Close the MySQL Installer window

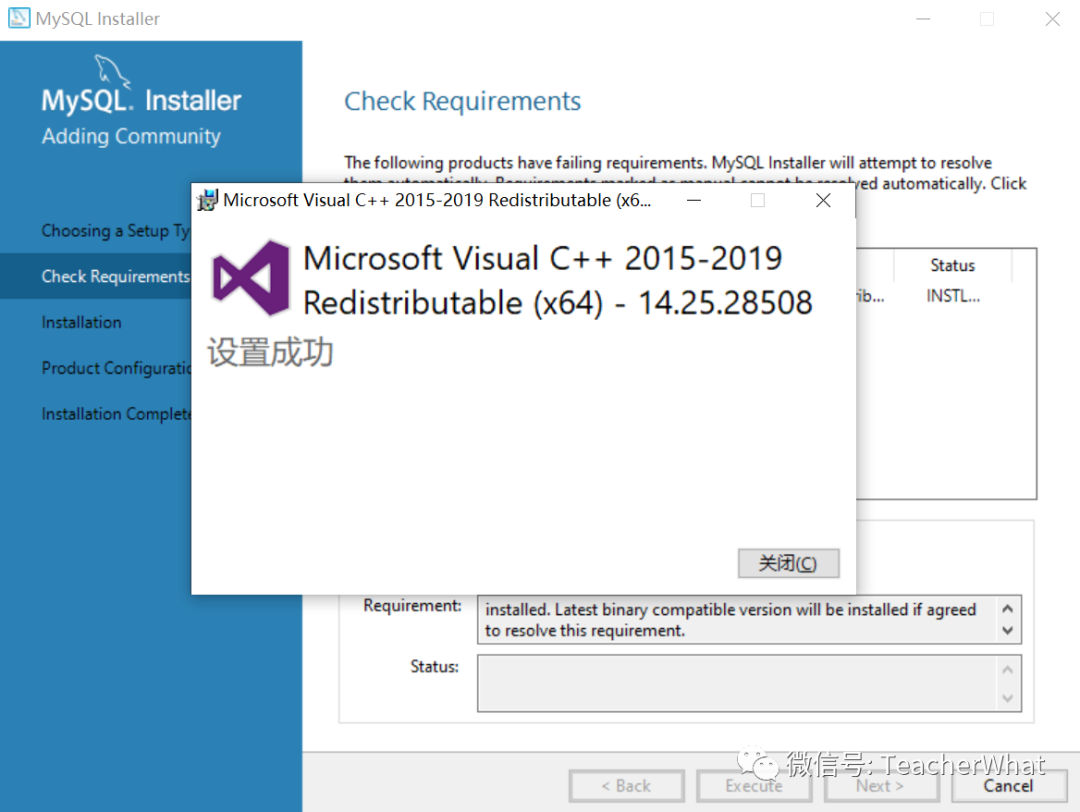click(1052, 19)
